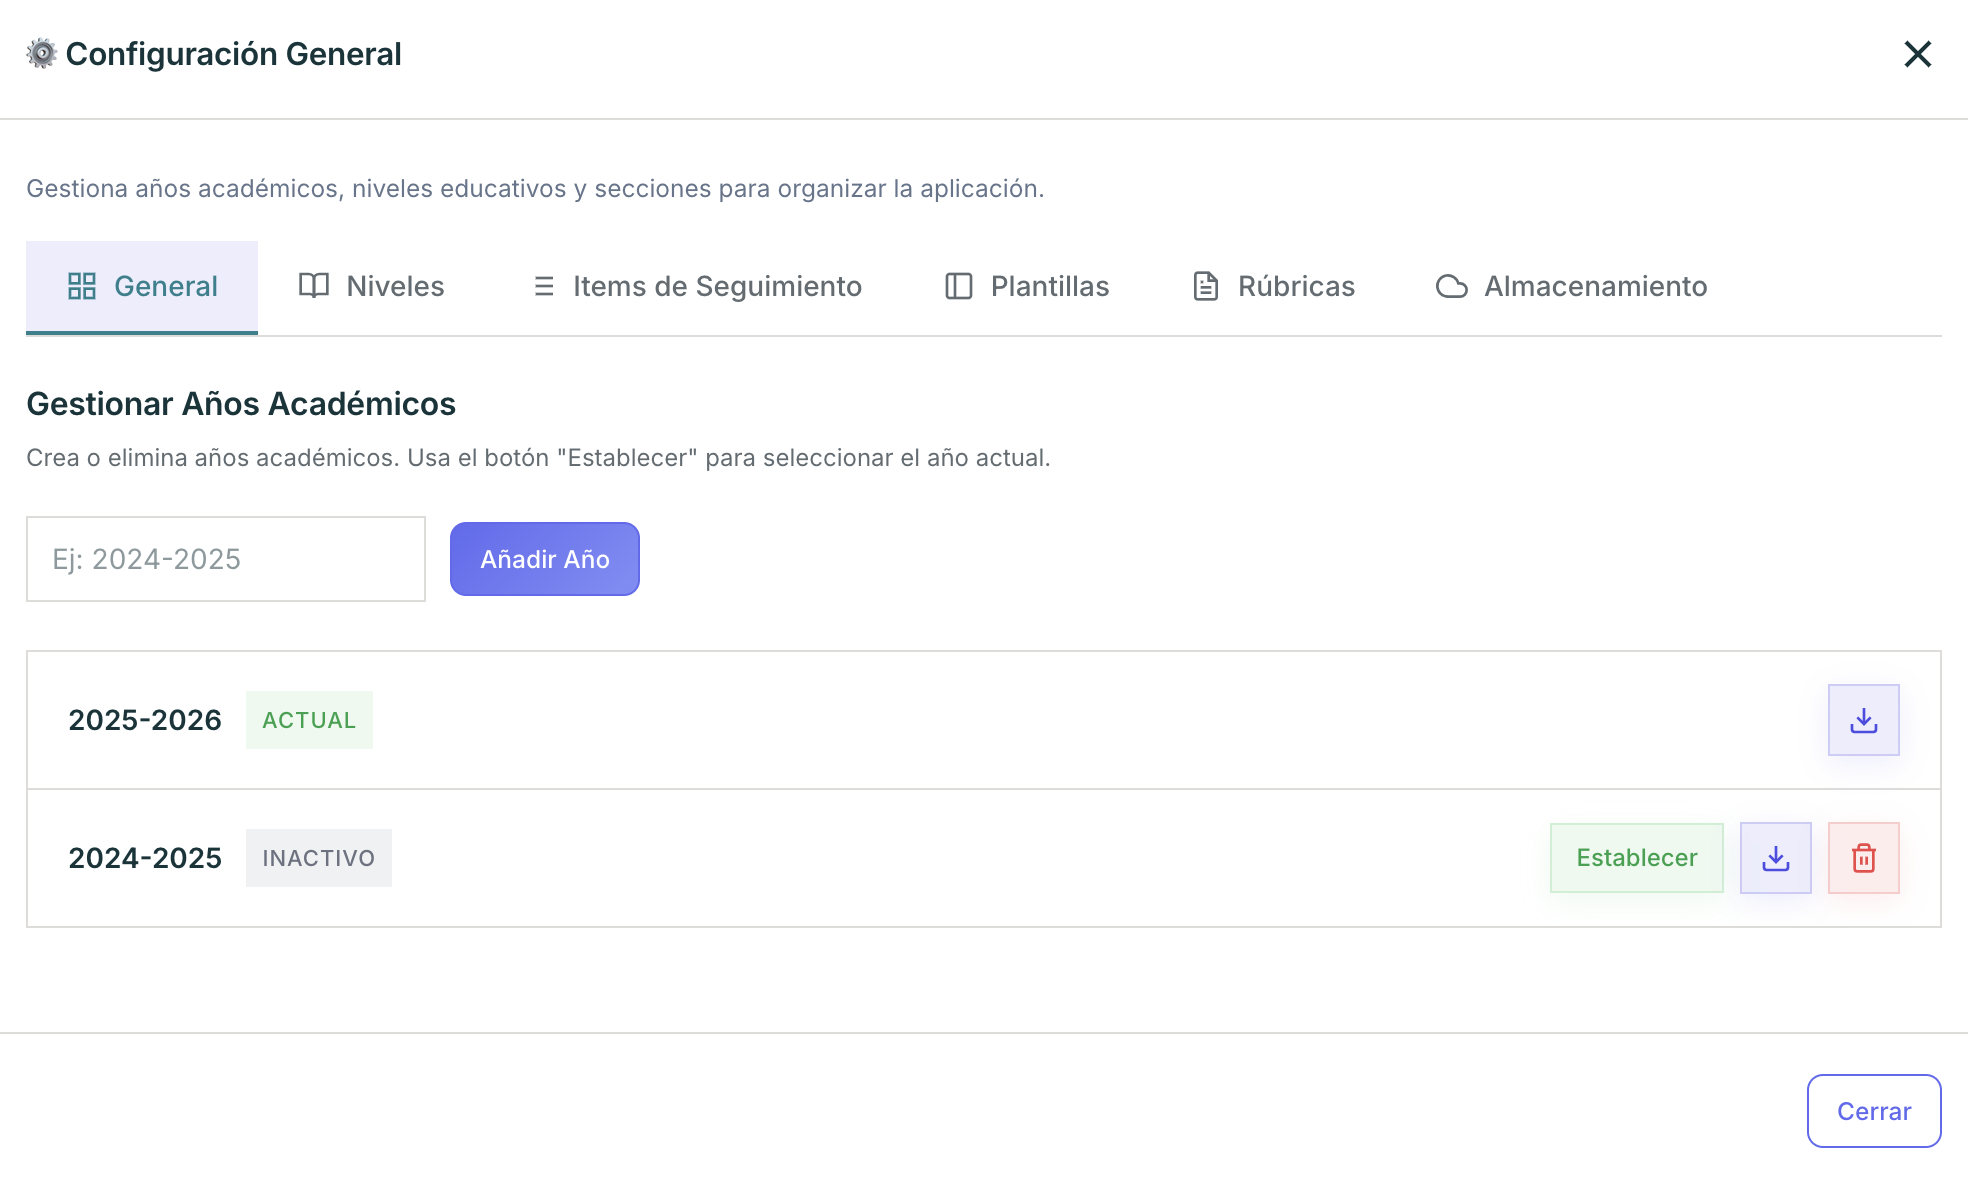Click the layout icon for Plantillas
Screen dimensions: 1968x1178
click(x=958, y=286)
